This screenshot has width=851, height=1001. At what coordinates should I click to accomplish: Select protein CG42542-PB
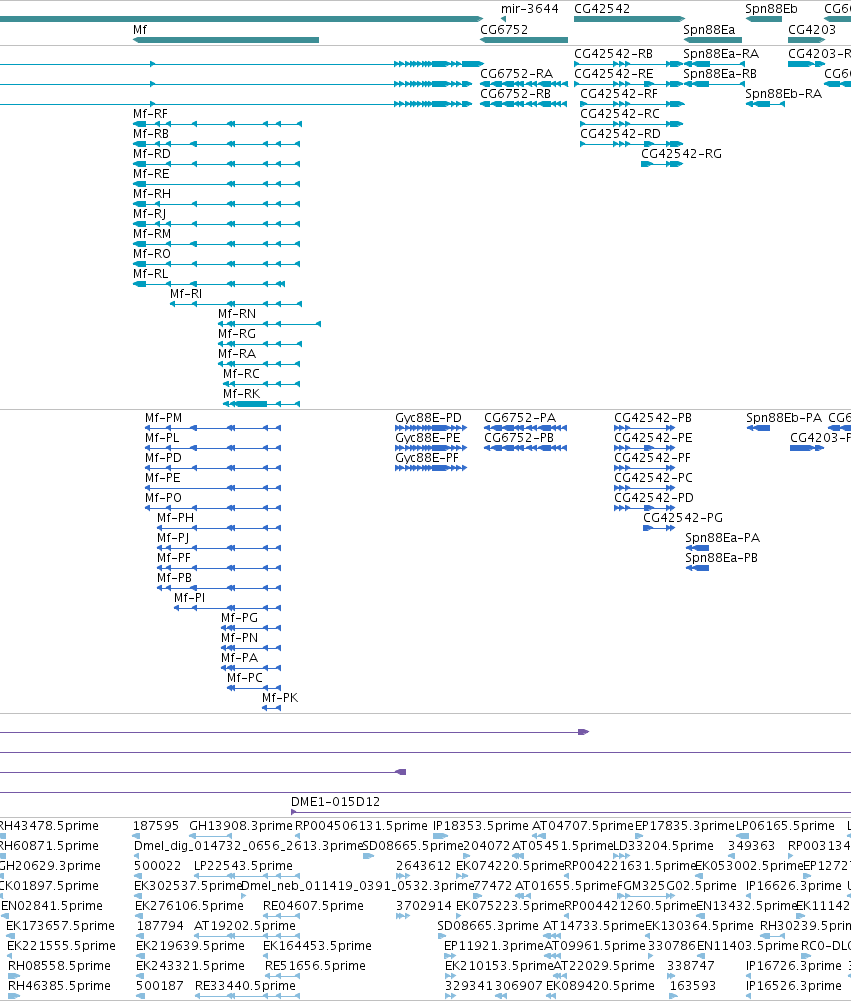[652, 418]
